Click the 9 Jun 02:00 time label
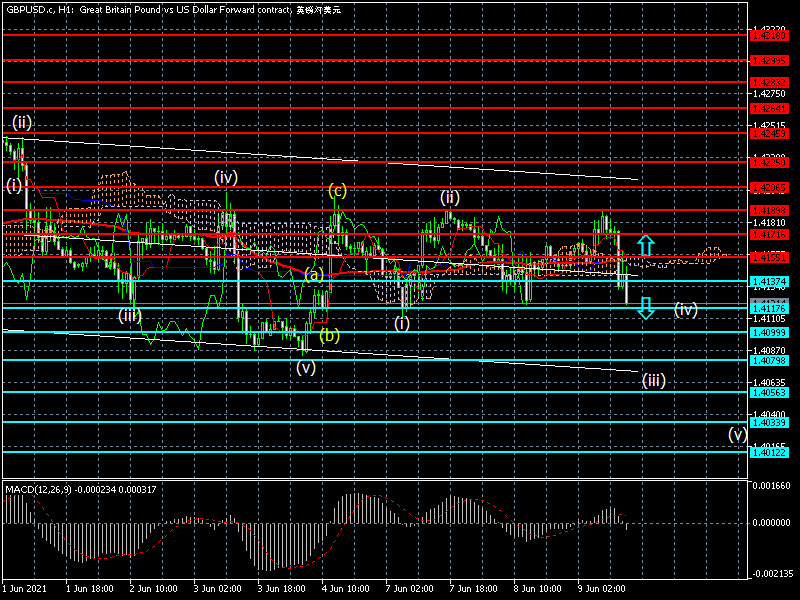 (602, 591)
